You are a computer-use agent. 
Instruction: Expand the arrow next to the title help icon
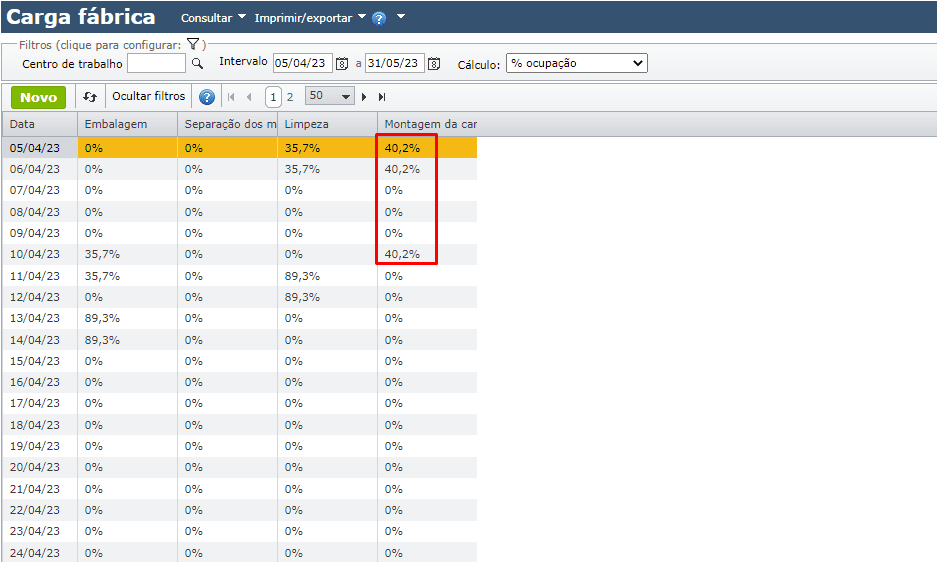401,17
